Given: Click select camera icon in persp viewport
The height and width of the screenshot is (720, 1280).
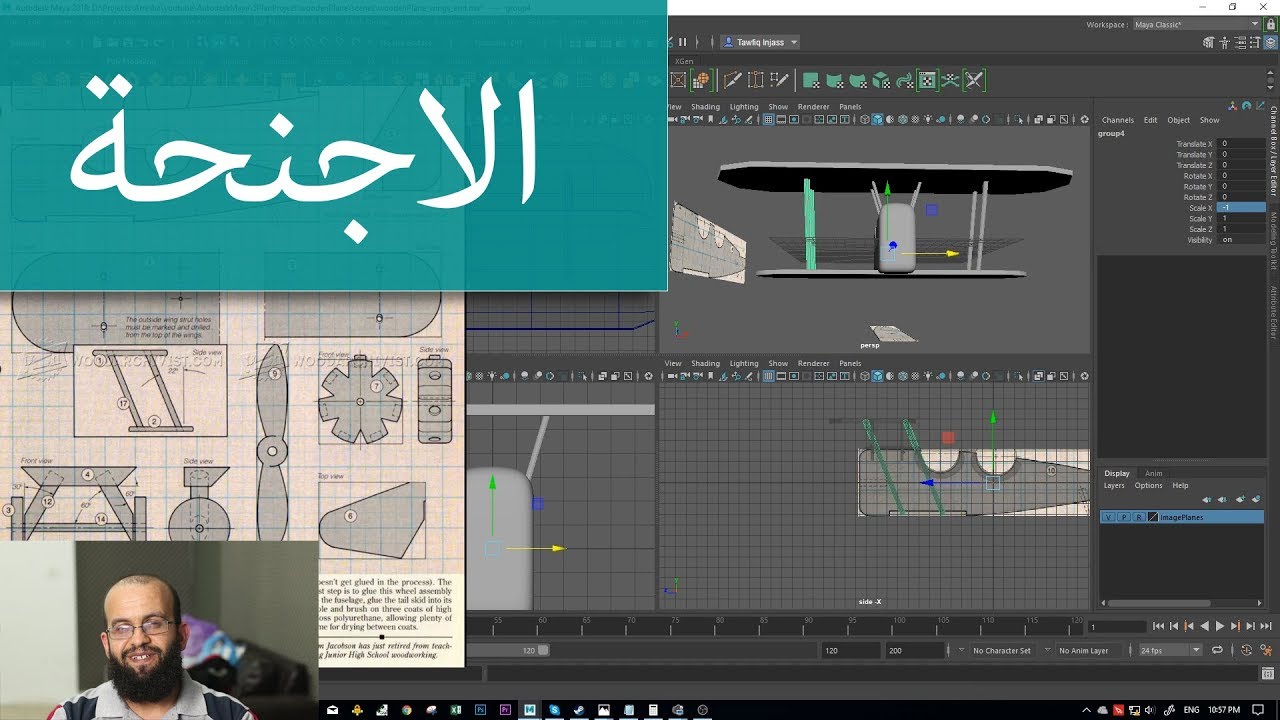Looking at the screenshot, I should tap(672, 119).
